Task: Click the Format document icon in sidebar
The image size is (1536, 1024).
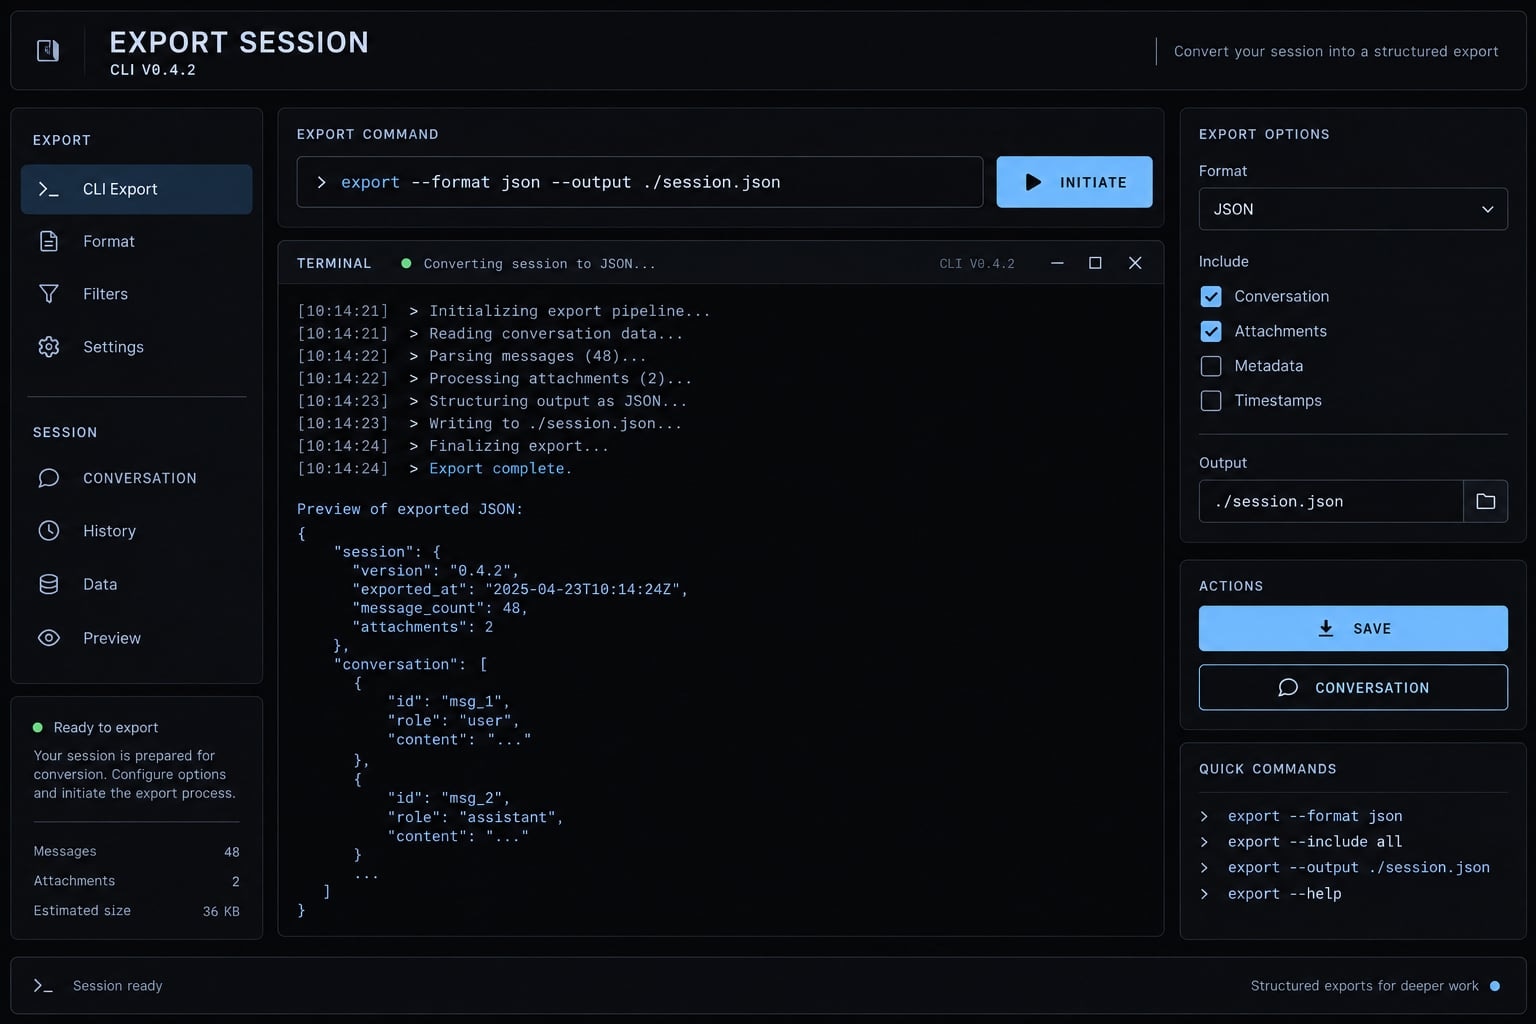Action: pyautogui.click(x=48, y=241)
